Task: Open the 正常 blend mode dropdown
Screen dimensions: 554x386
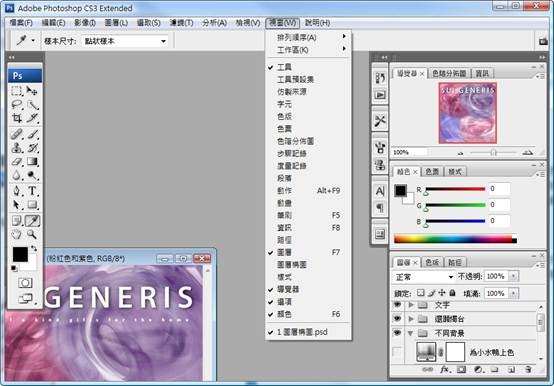Action: tap(423, 277)
